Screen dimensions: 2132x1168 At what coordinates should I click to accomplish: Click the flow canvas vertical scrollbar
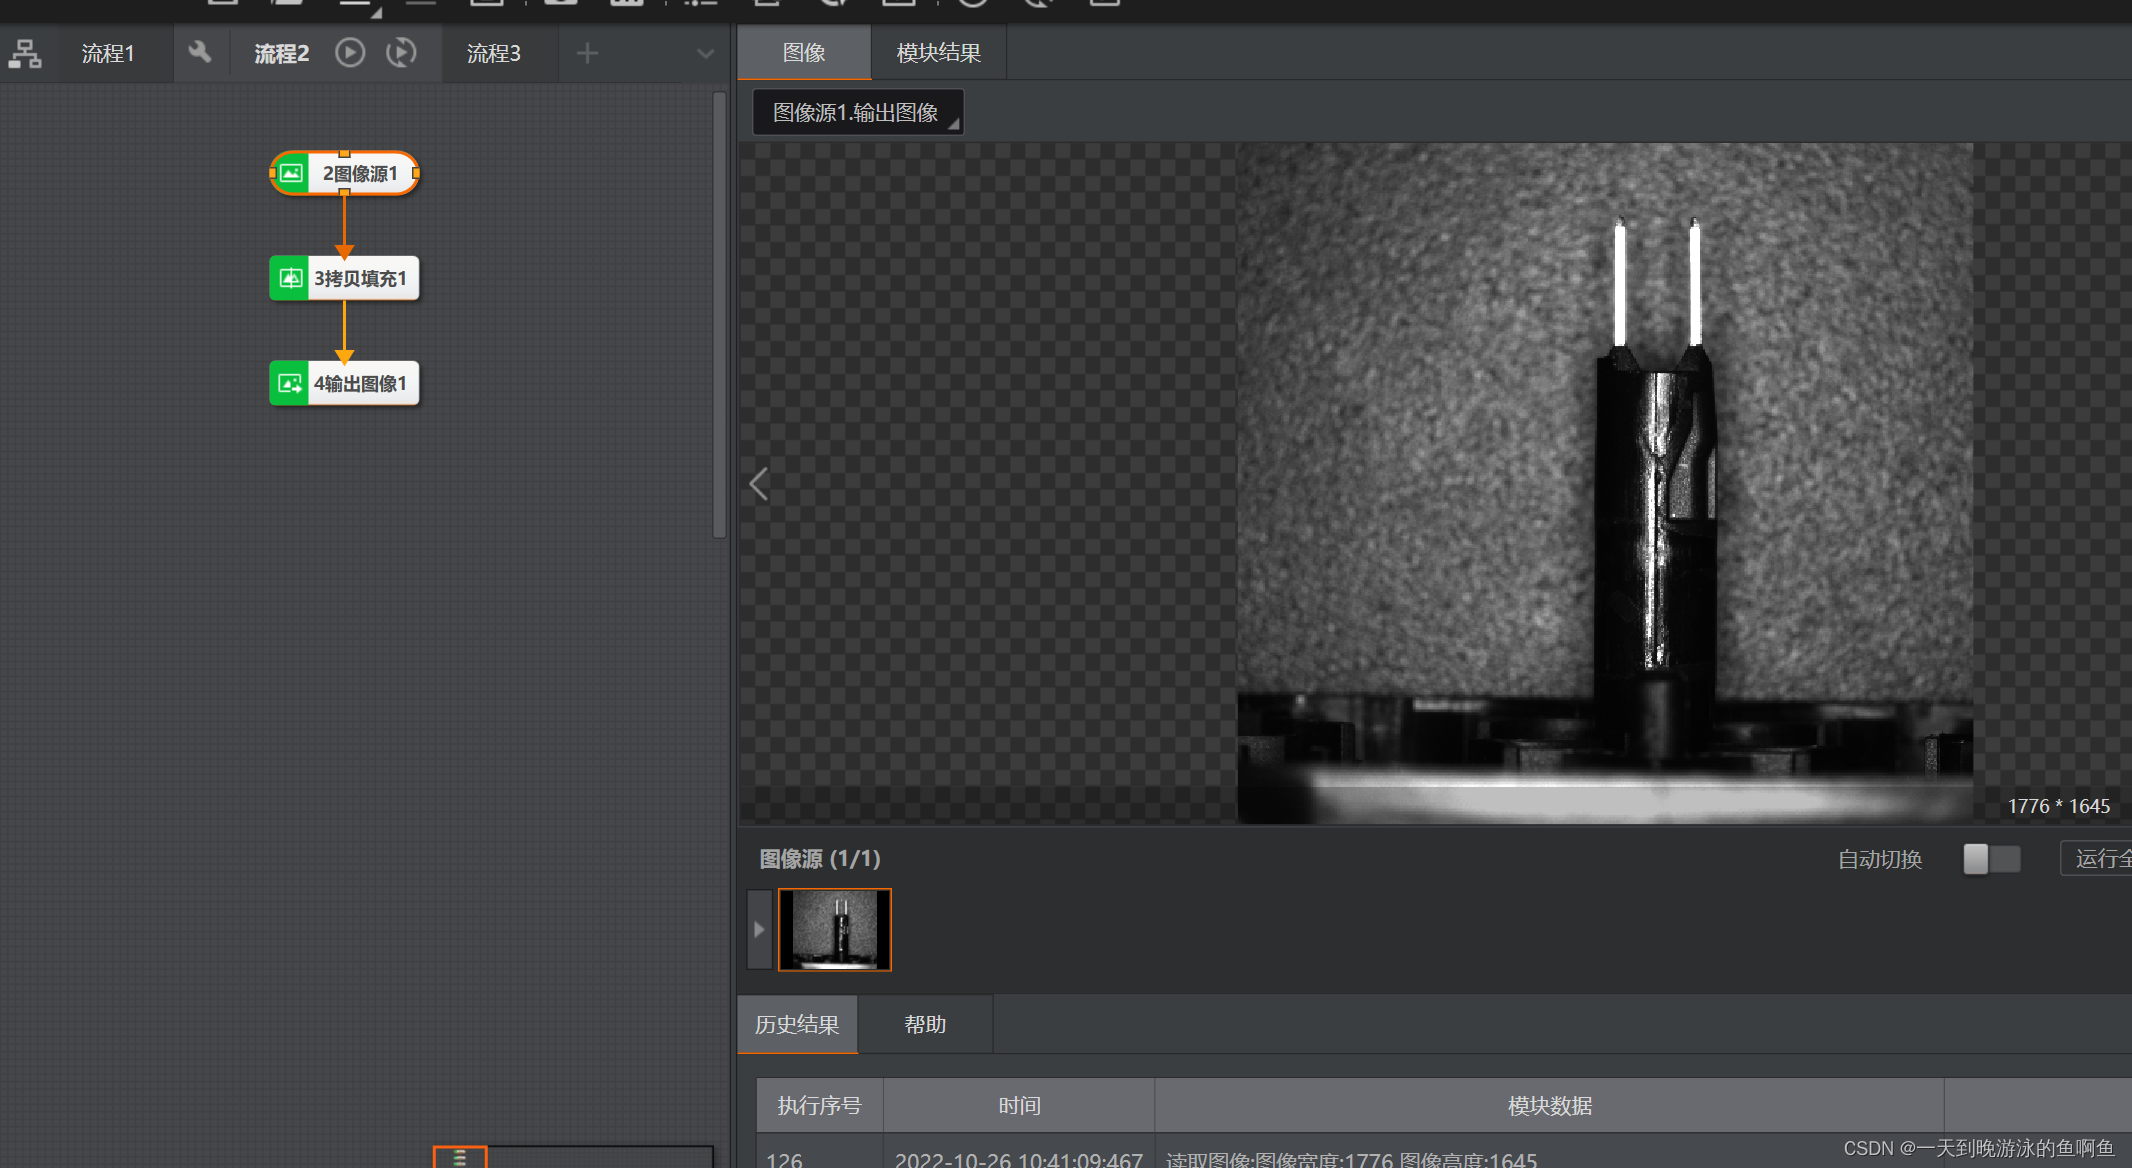[719, 315]
